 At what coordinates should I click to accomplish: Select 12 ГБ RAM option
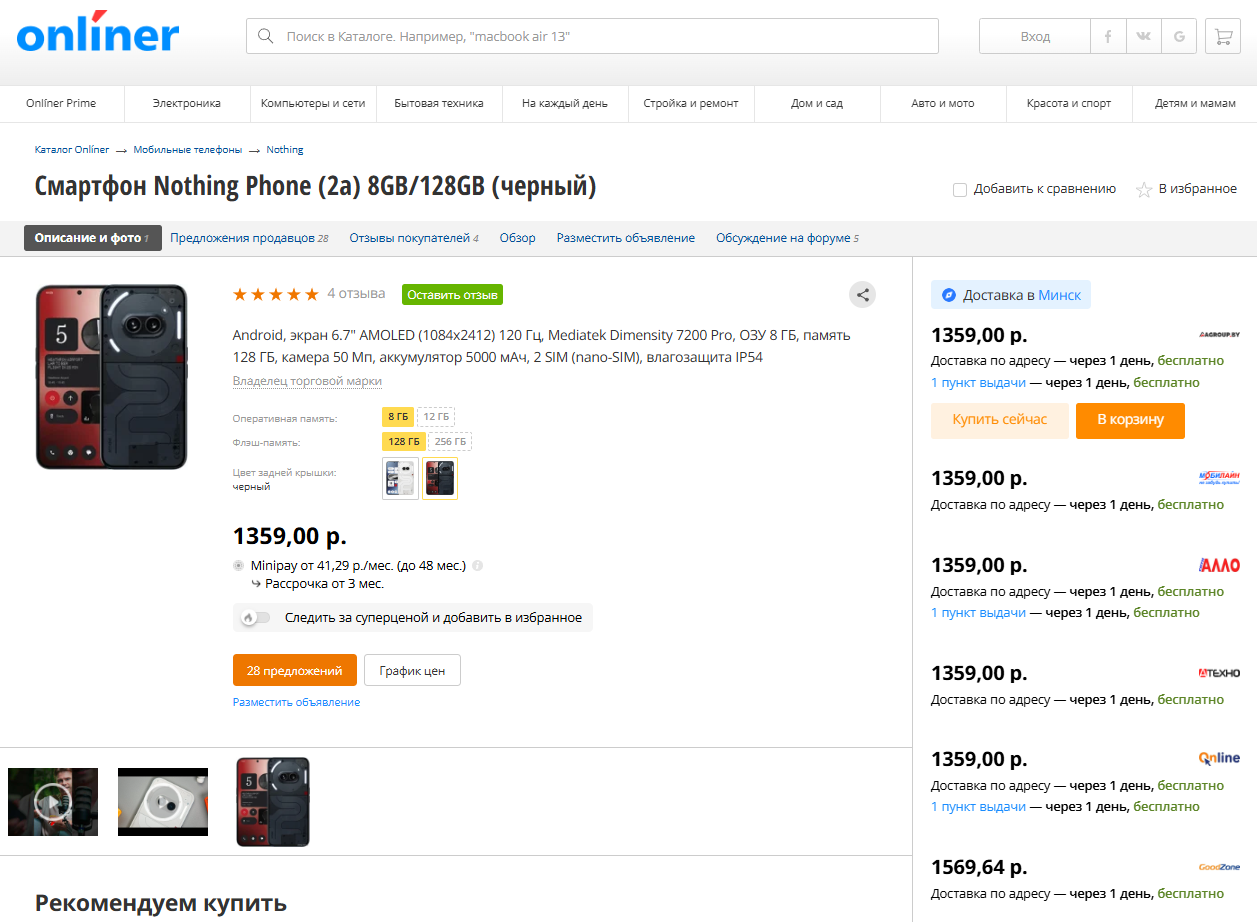click(436, 417)
